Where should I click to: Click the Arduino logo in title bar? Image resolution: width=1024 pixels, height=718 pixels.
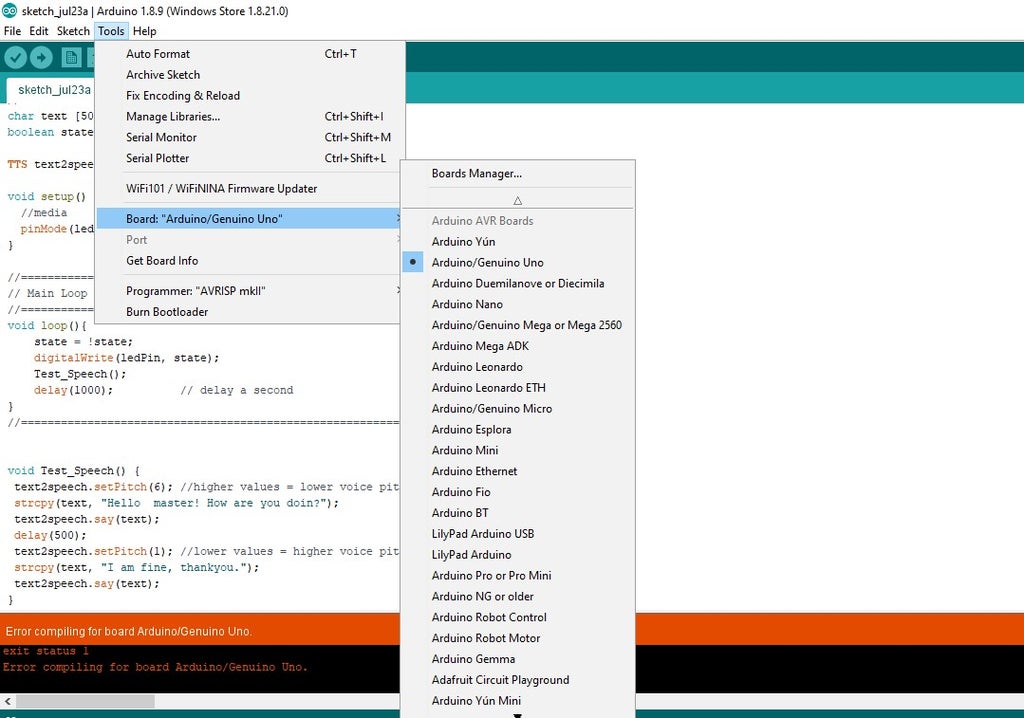[9, 10]
